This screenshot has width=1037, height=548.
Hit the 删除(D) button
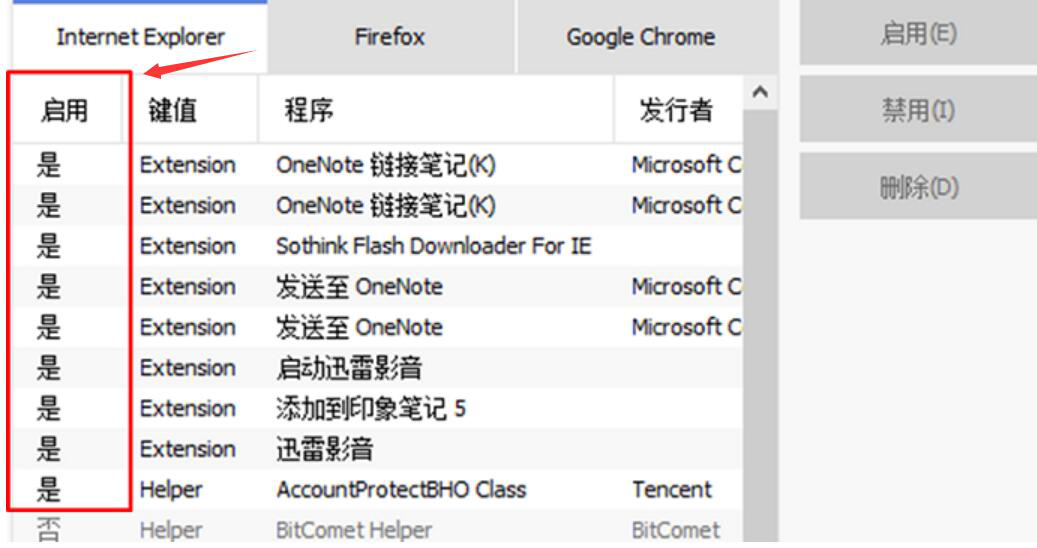[917, 187]
